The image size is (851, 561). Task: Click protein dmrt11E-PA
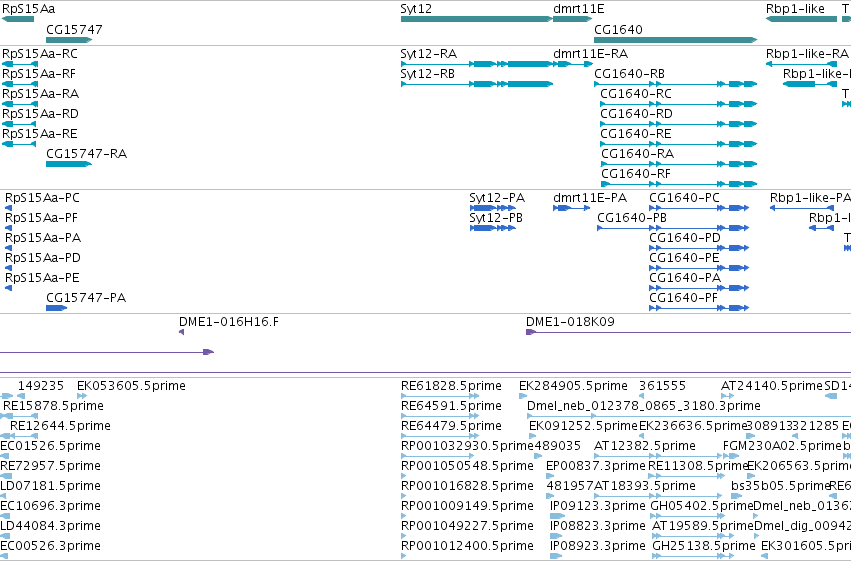click(589, 198)
